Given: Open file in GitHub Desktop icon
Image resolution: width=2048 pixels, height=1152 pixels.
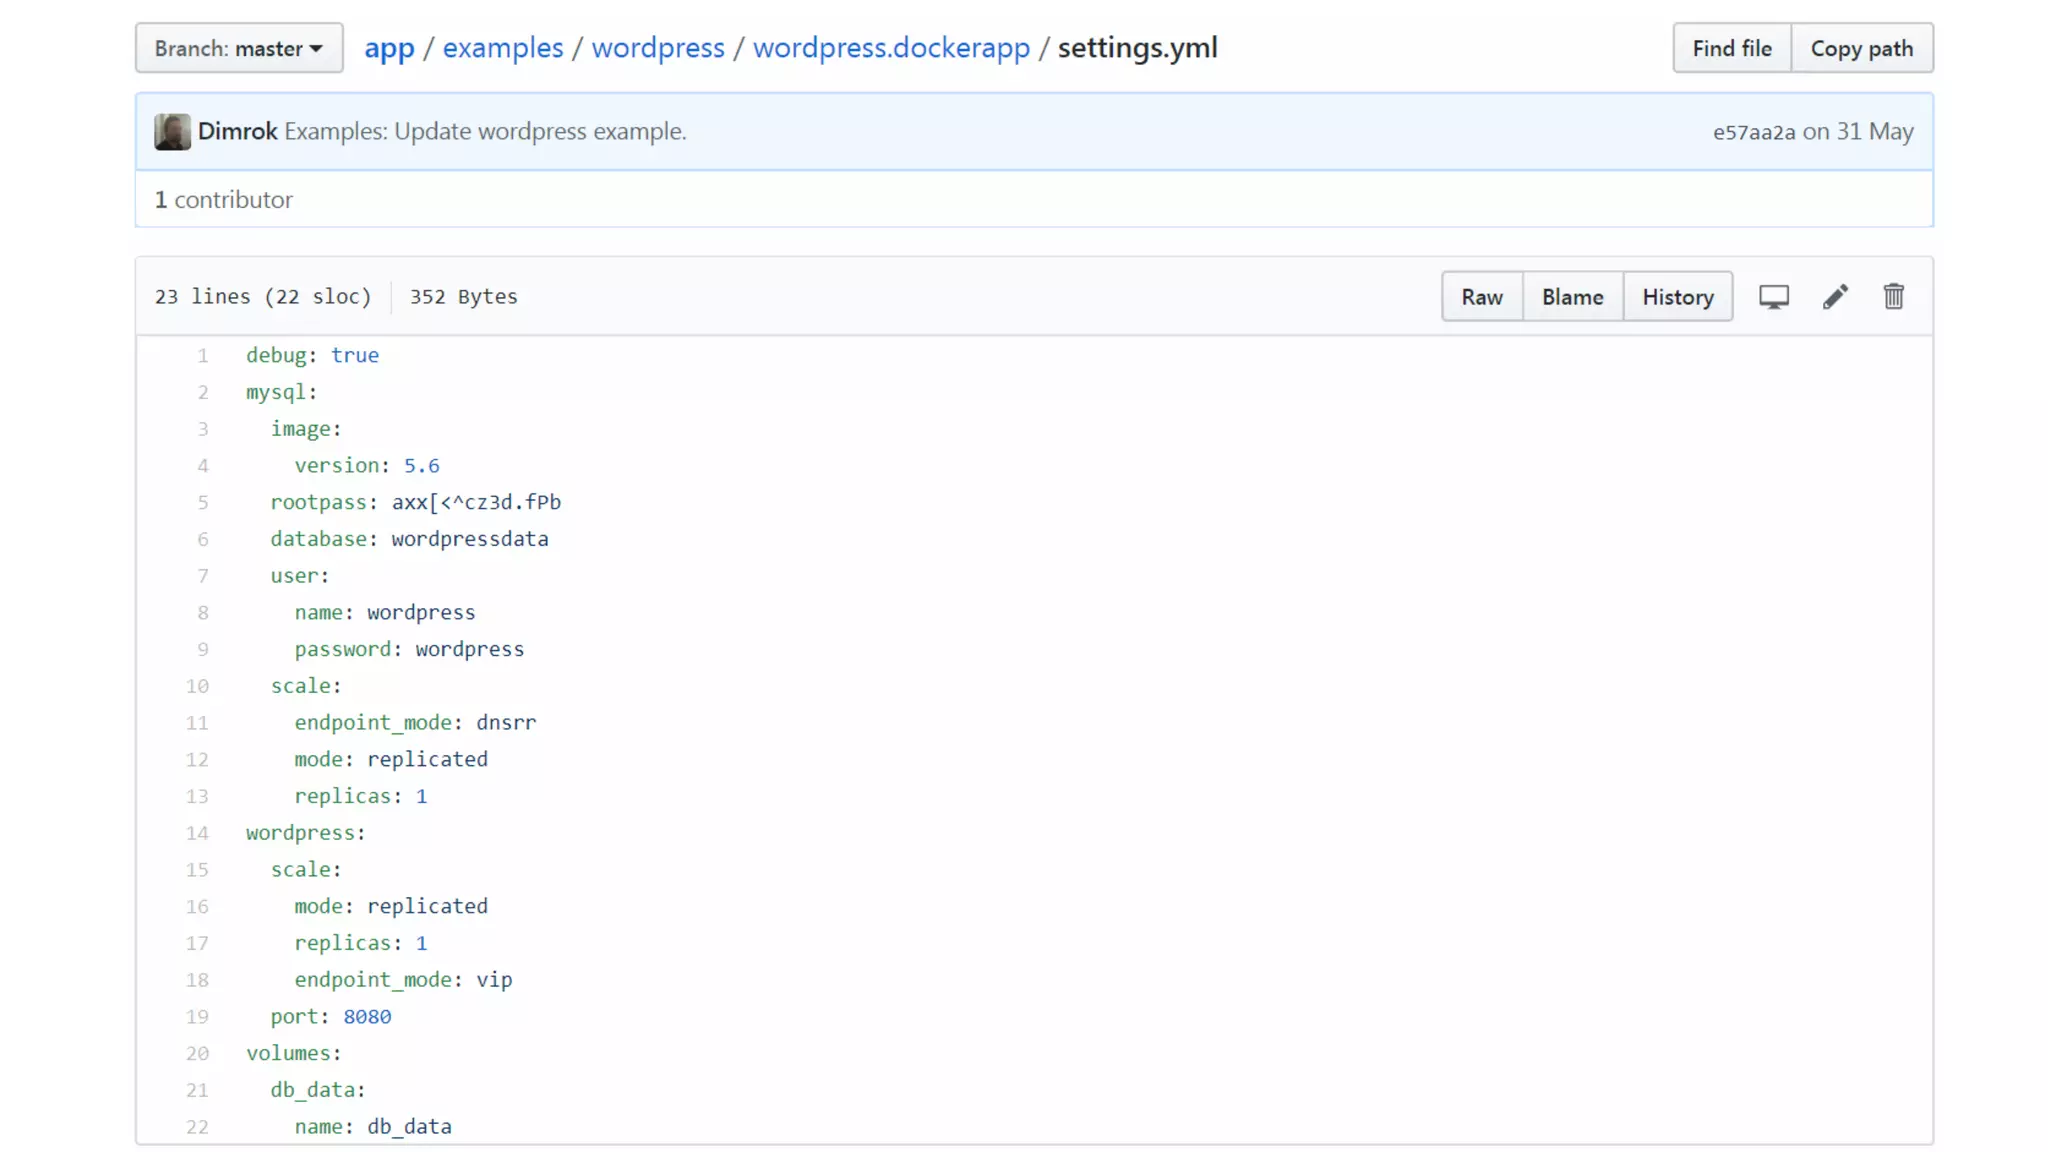Looking at the screenshot, I should (x=1774, y=297).
